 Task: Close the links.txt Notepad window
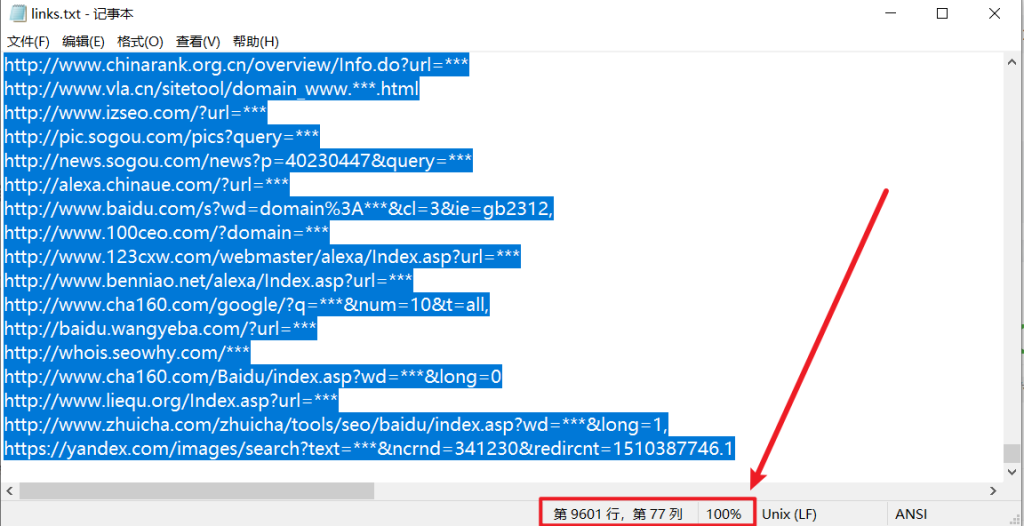coord(996,14)
